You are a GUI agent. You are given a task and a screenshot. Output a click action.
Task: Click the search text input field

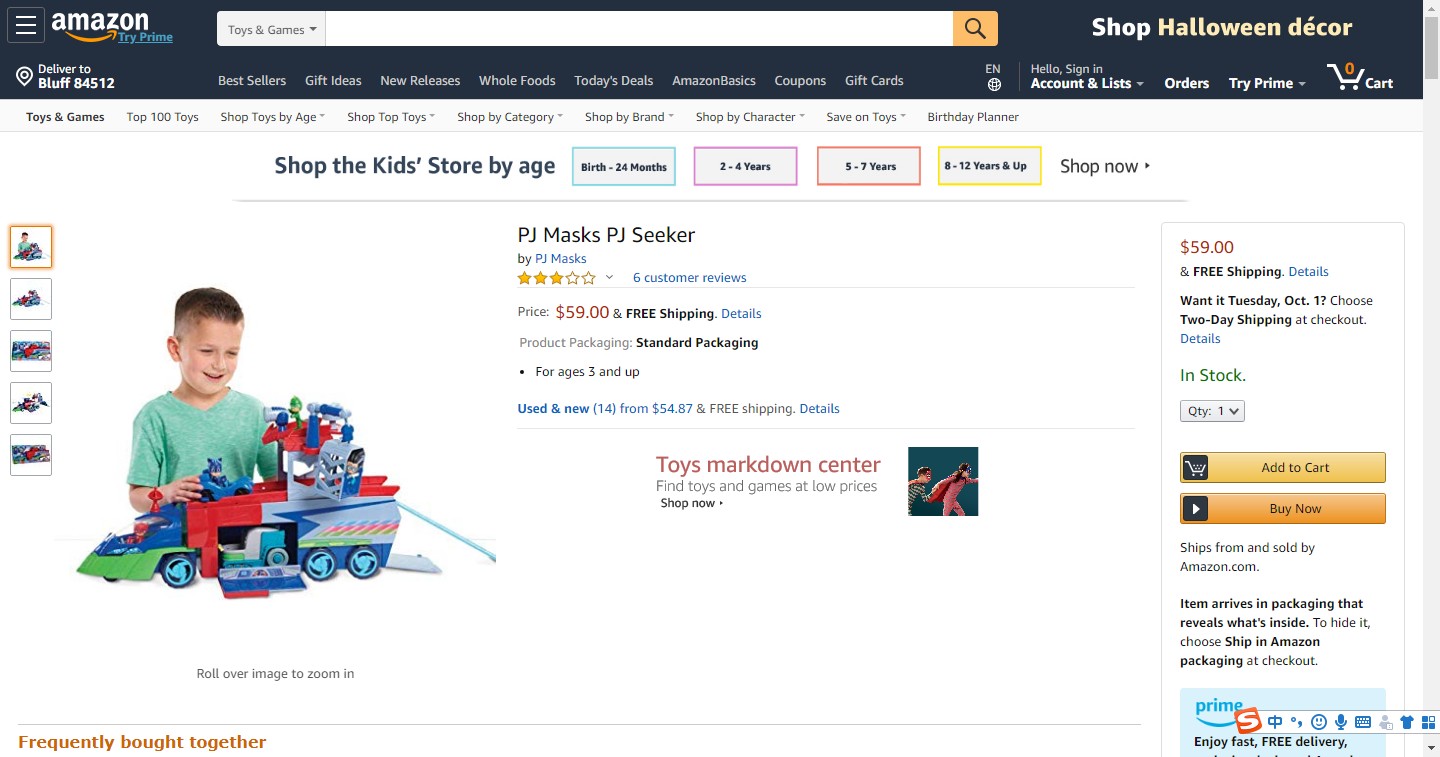click(x=638, y=29)
